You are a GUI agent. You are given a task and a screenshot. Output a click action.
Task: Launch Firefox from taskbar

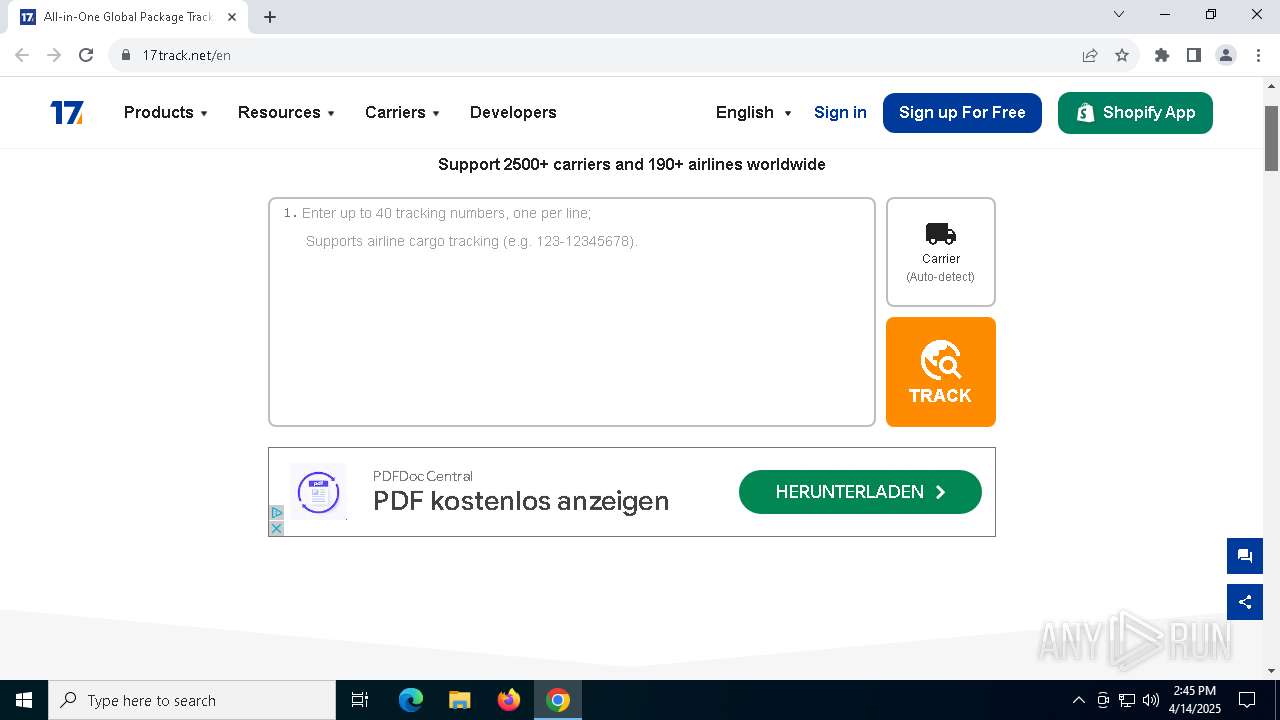(509, 700)
